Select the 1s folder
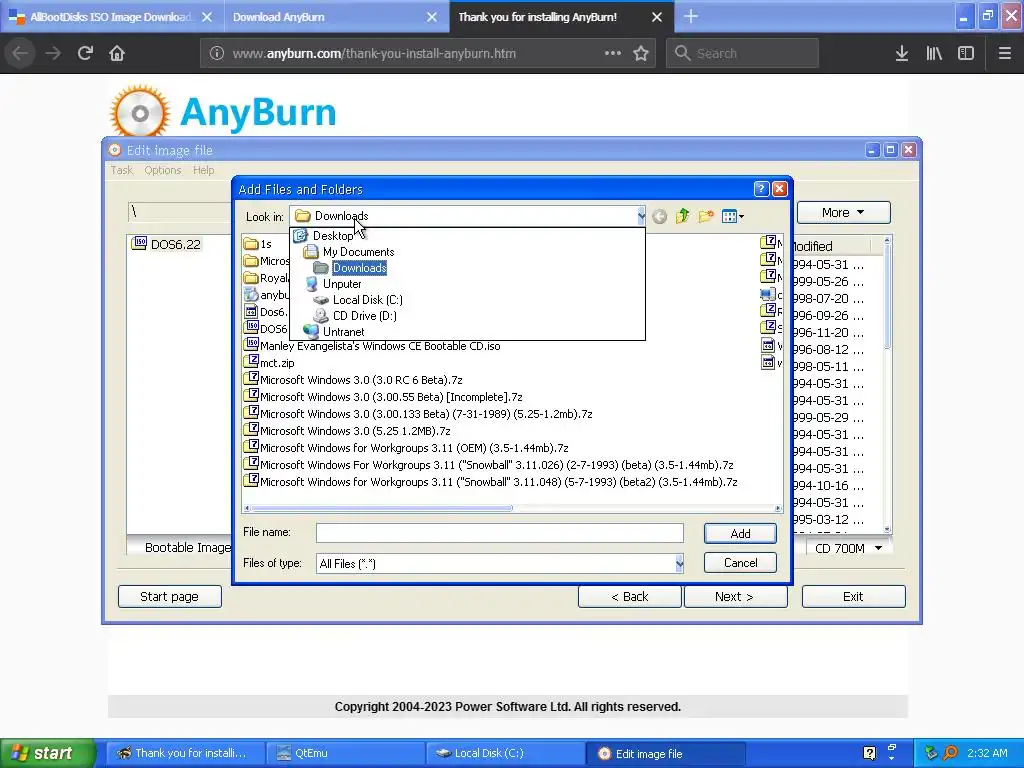The height and width of the screenshot is (768, 1024). (259, 244)
